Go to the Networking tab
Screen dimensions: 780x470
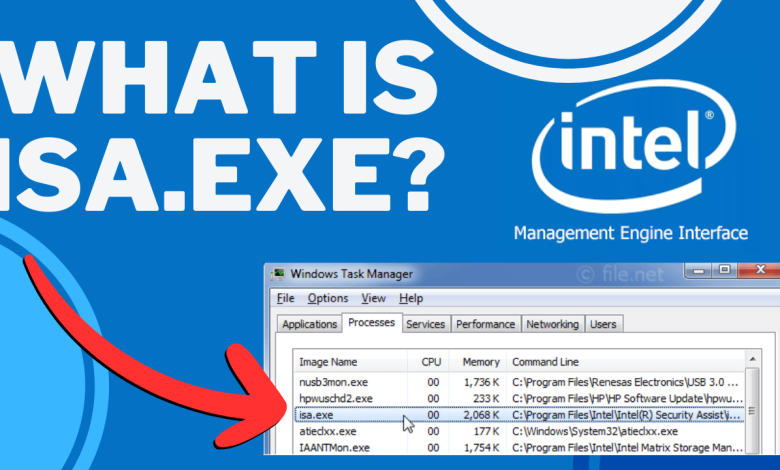coord(553,324)
